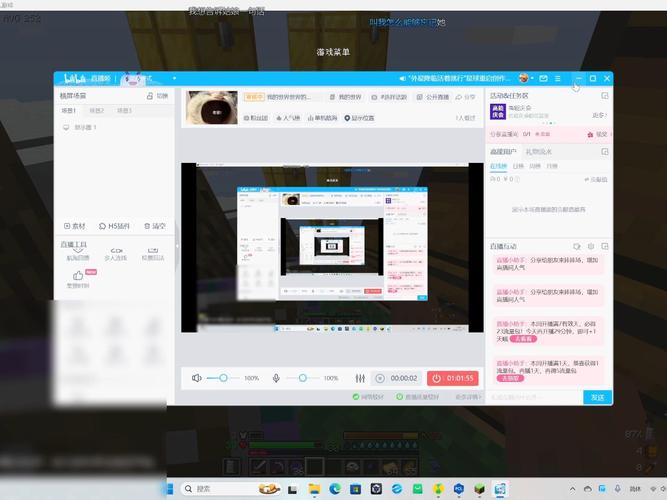
Task: Click the share icon in room info bar
Action: [465, 97]
